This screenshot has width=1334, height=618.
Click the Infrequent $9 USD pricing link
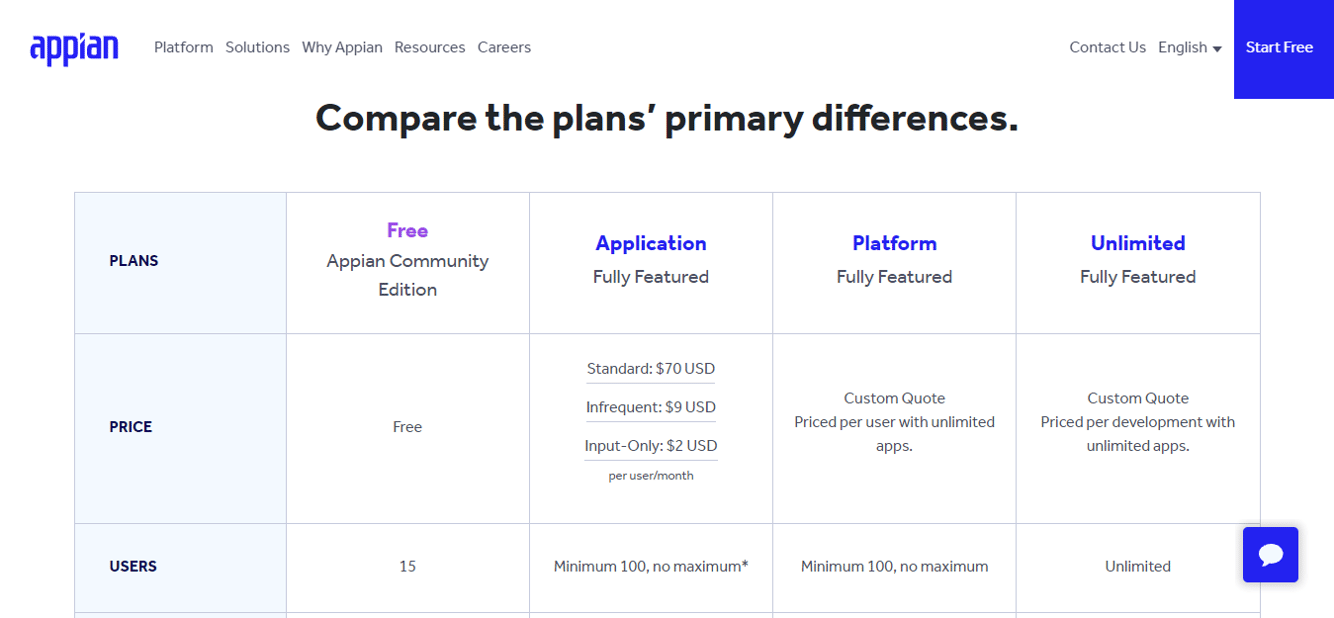(650, 407)
